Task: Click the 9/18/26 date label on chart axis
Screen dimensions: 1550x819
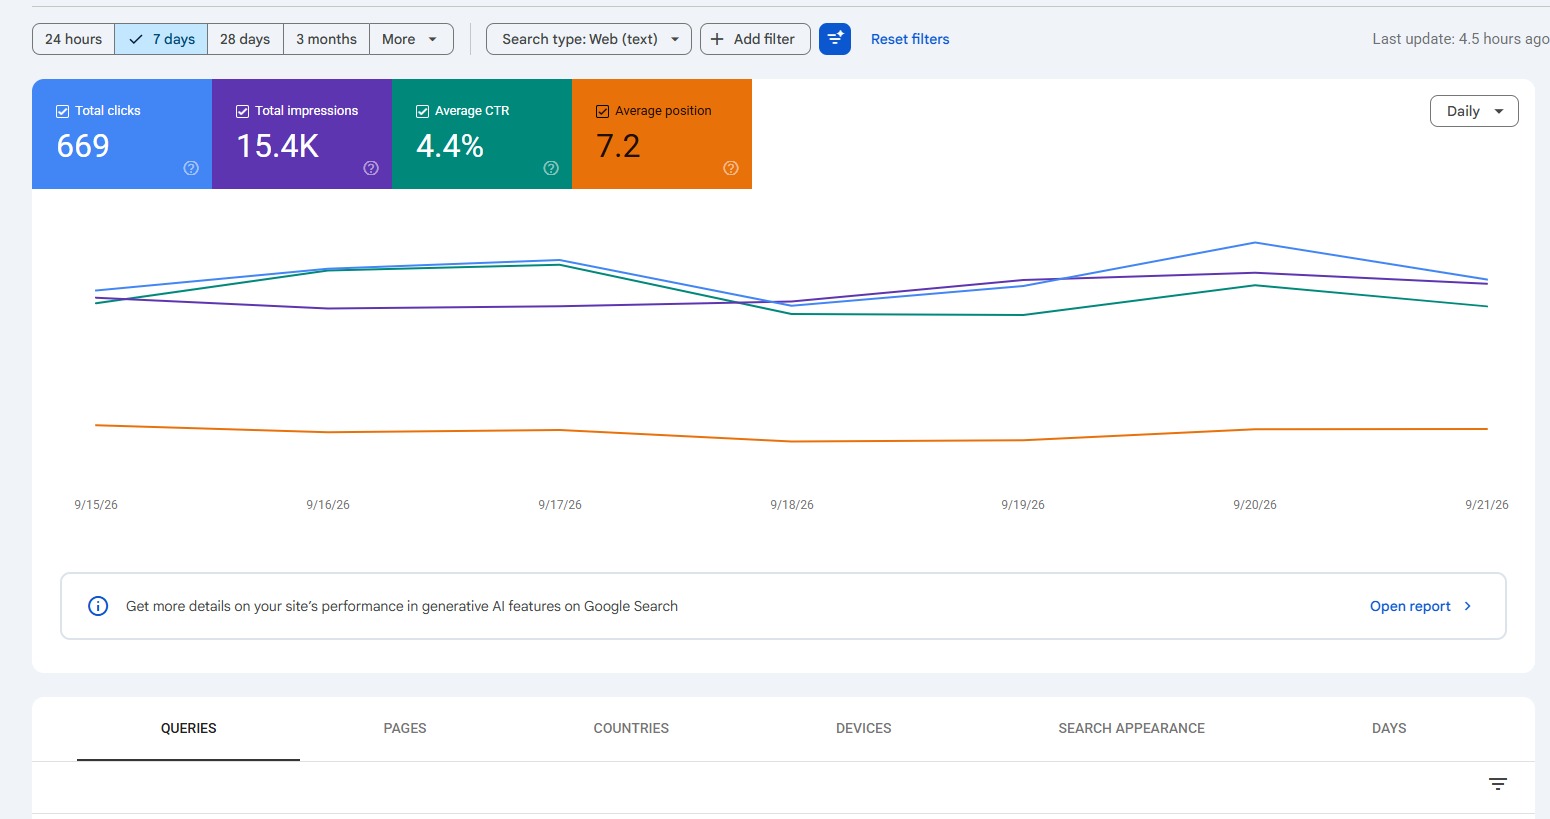Action: (792, 505)
